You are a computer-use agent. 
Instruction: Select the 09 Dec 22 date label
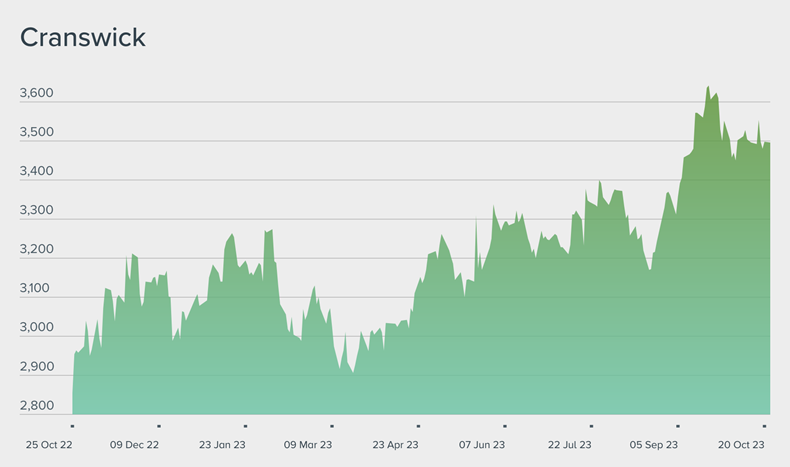click(x=135, y=445)
